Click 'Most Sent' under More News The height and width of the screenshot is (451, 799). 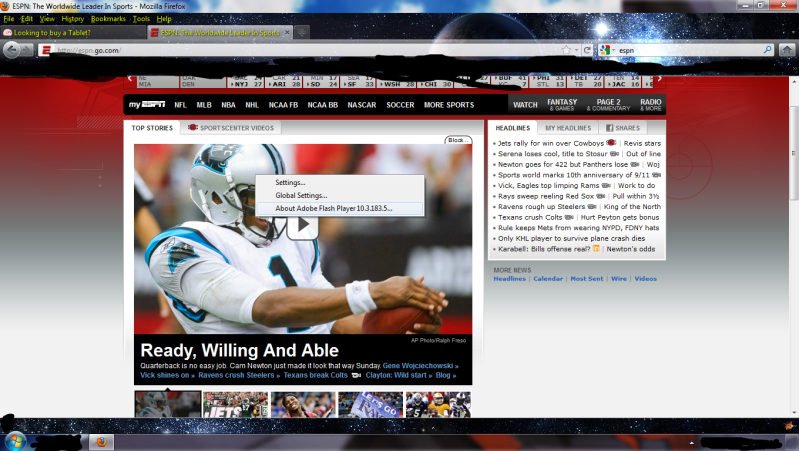(x=587, y=279)
